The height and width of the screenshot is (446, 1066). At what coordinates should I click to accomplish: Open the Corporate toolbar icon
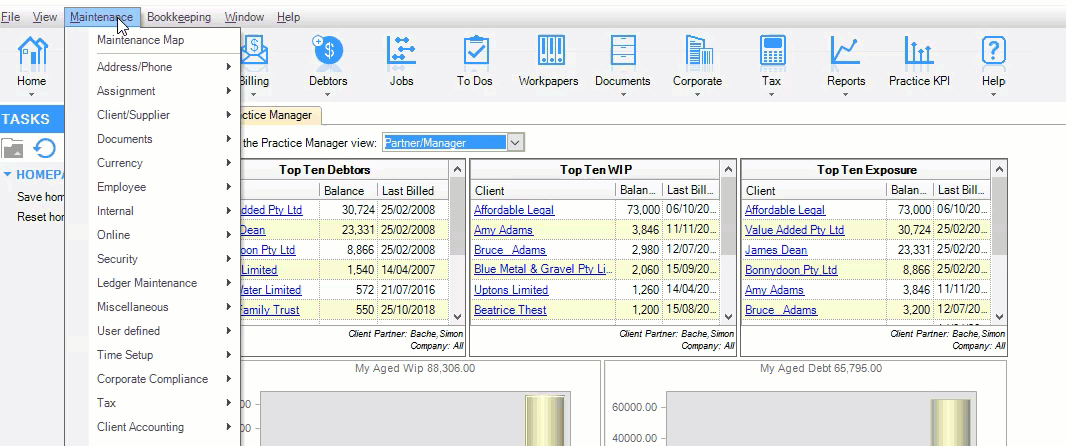pyautogui.click(x=698, y=51)
